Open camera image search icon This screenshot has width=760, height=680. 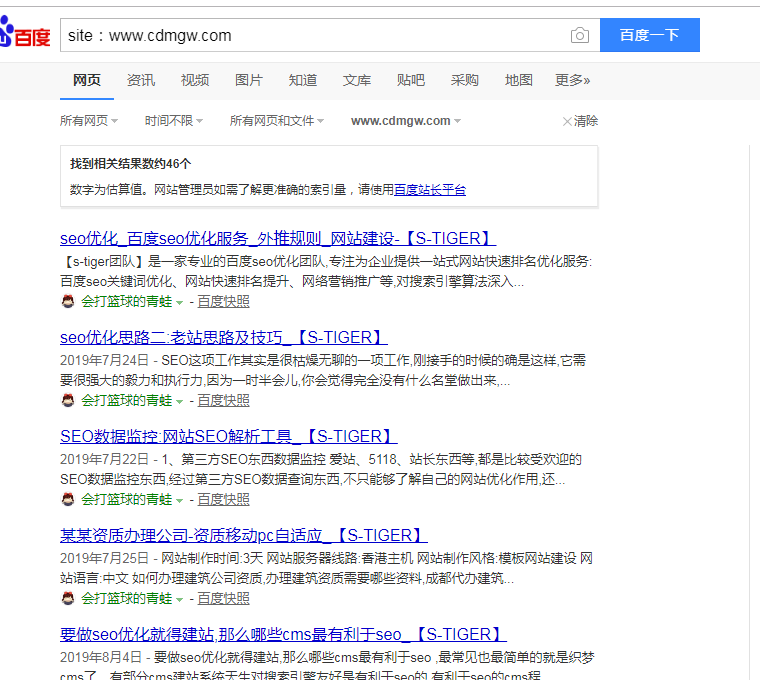tap(580, 35)
